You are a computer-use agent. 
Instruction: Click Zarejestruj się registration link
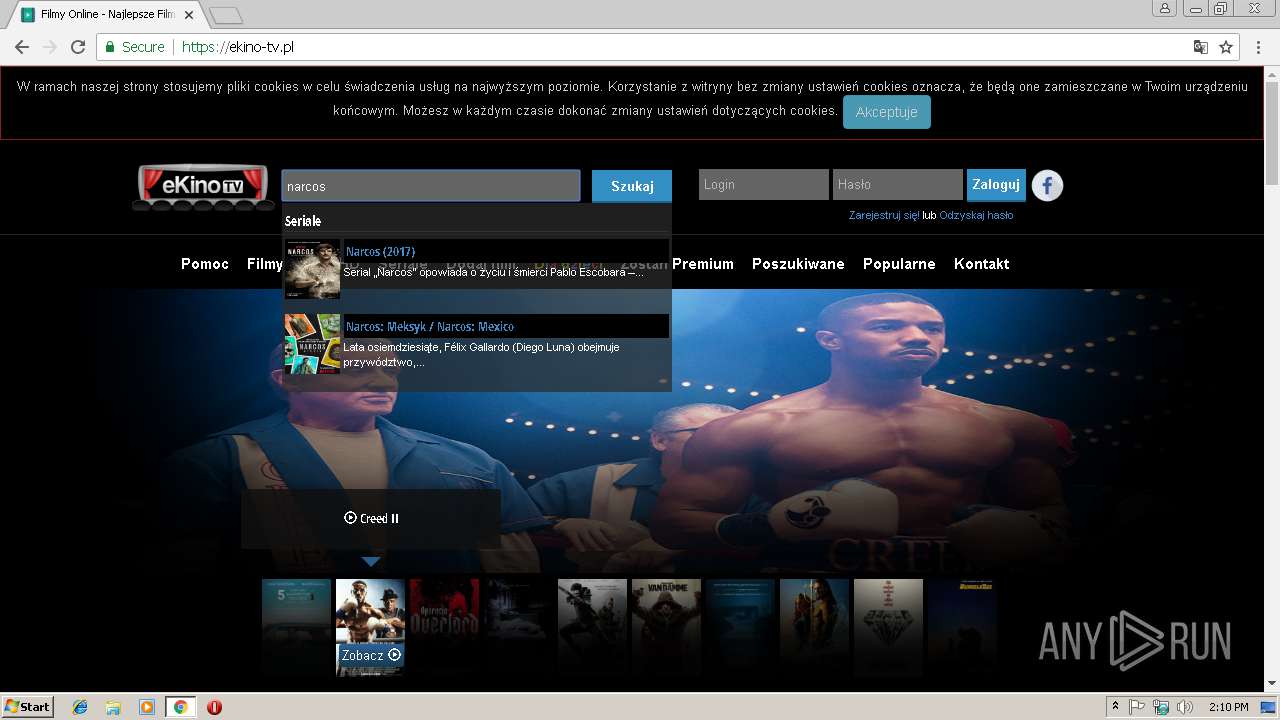tap(884, 215)
